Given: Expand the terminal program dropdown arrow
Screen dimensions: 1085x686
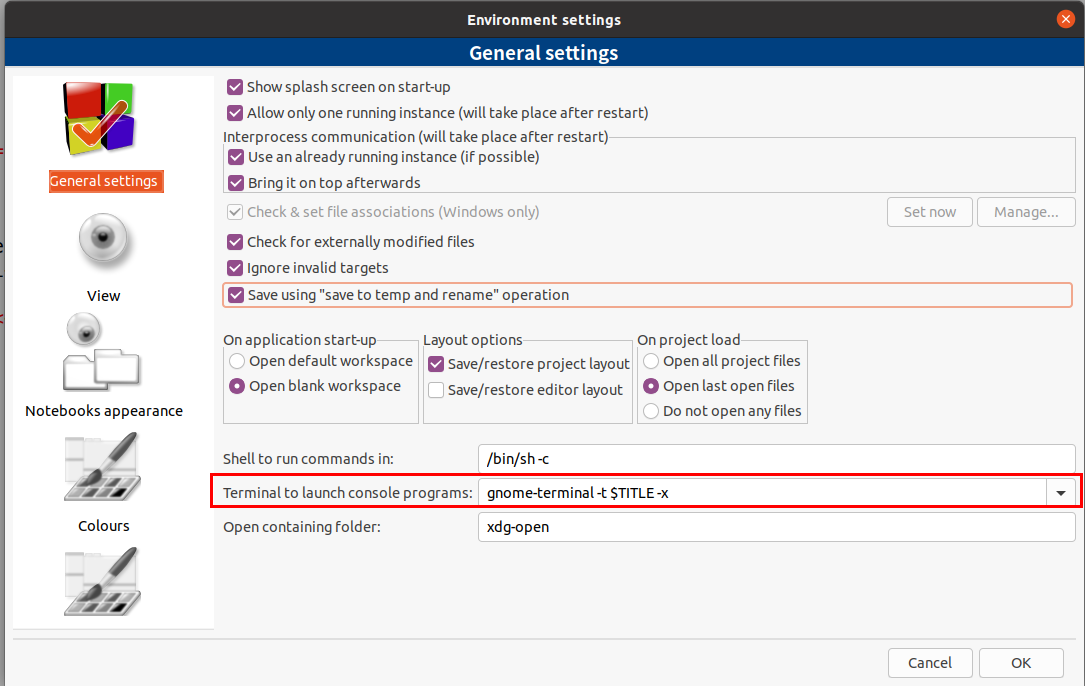Looking at the screenshot, I should (1059, 493).
